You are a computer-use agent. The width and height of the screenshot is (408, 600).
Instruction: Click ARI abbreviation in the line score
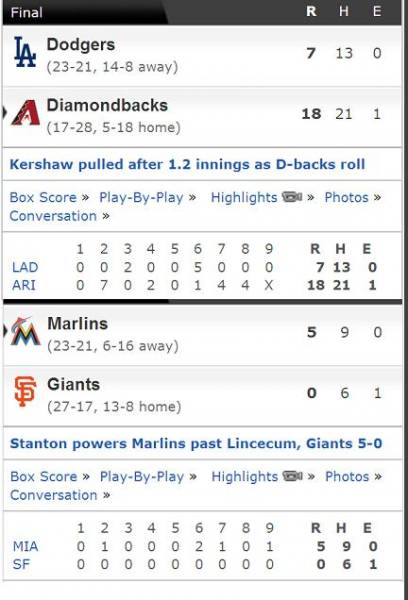pyautogui.click(x=24, y=285)
